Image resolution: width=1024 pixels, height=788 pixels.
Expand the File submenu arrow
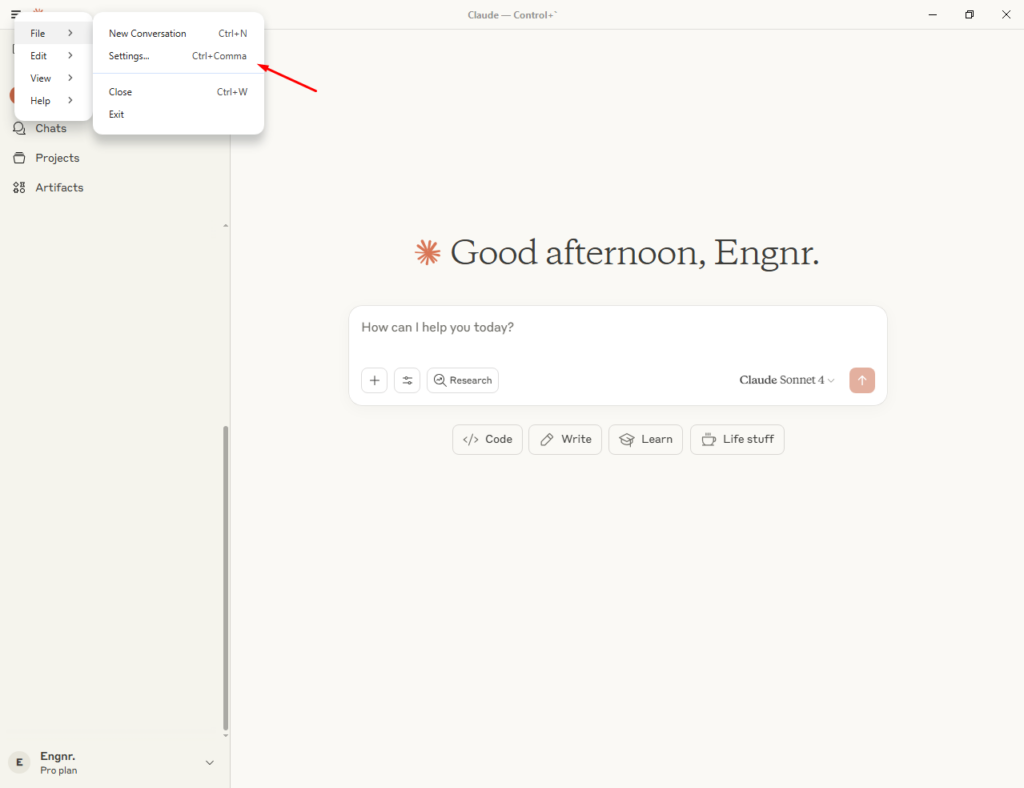70,33
